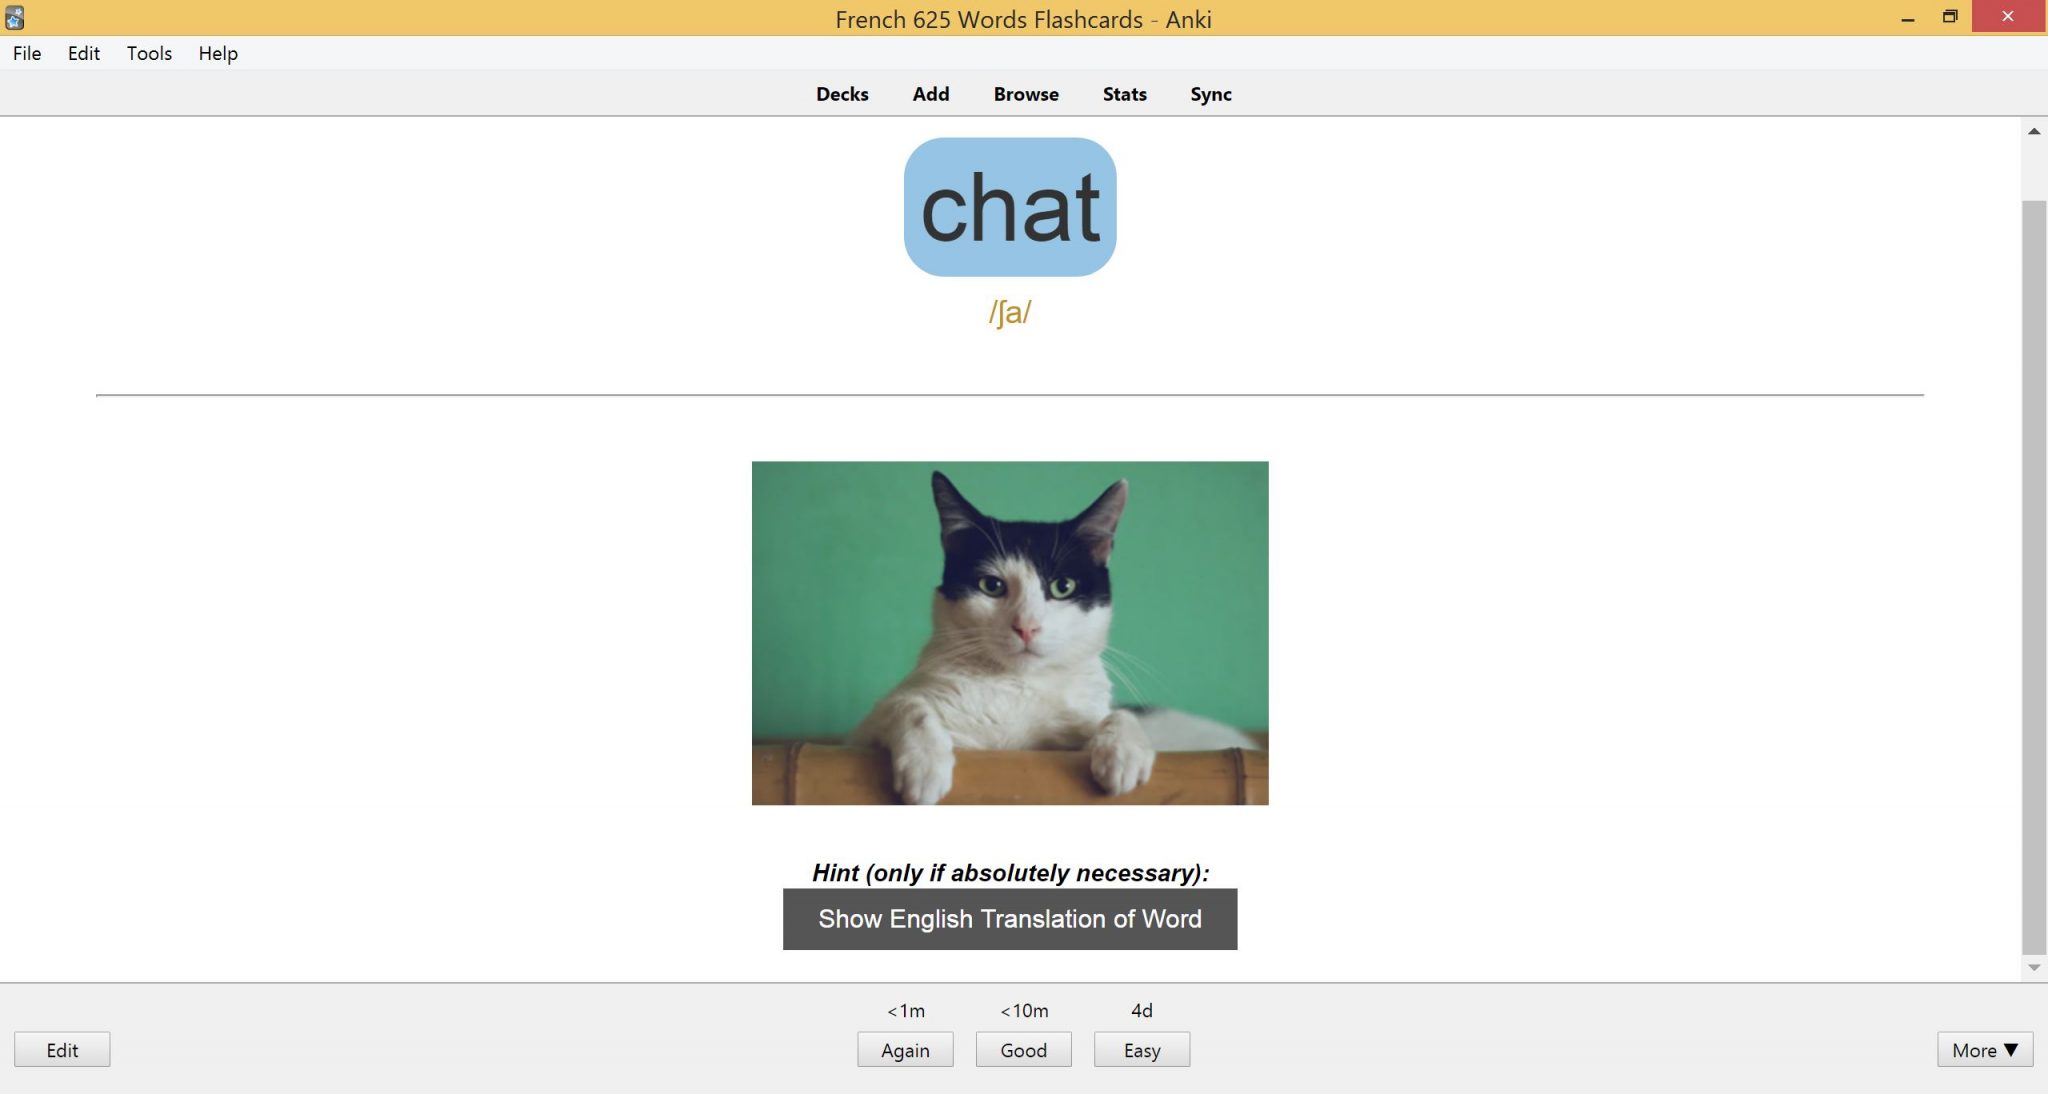Rate the card as Again
2048x1094 pixels.
[x=905, y=1049]
